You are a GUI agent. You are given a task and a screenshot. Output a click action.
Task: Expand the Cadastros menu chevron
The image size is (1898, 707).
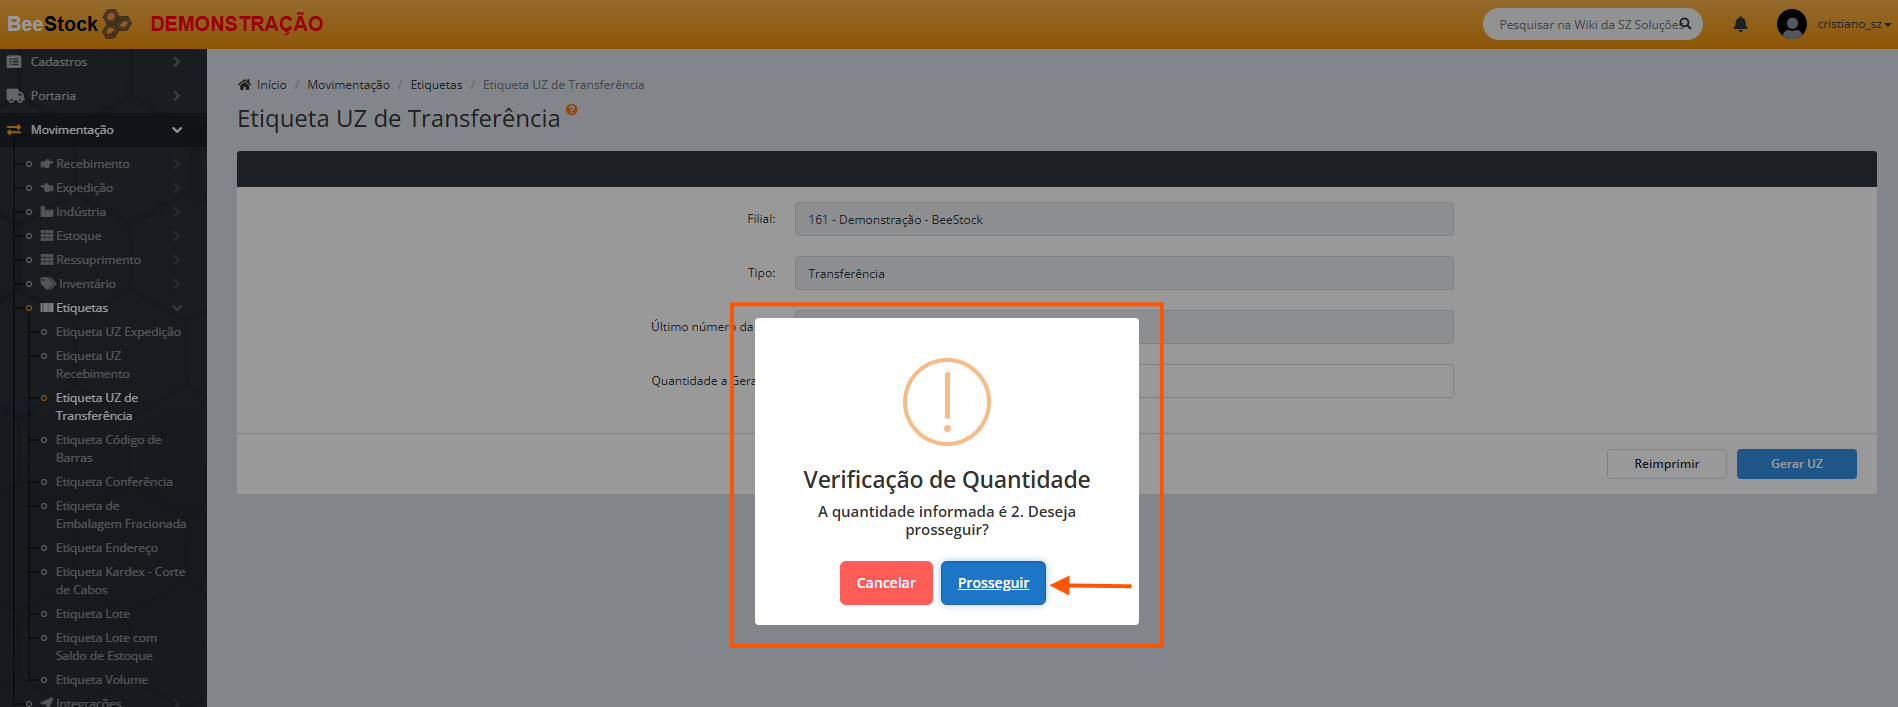click(177, 62)
